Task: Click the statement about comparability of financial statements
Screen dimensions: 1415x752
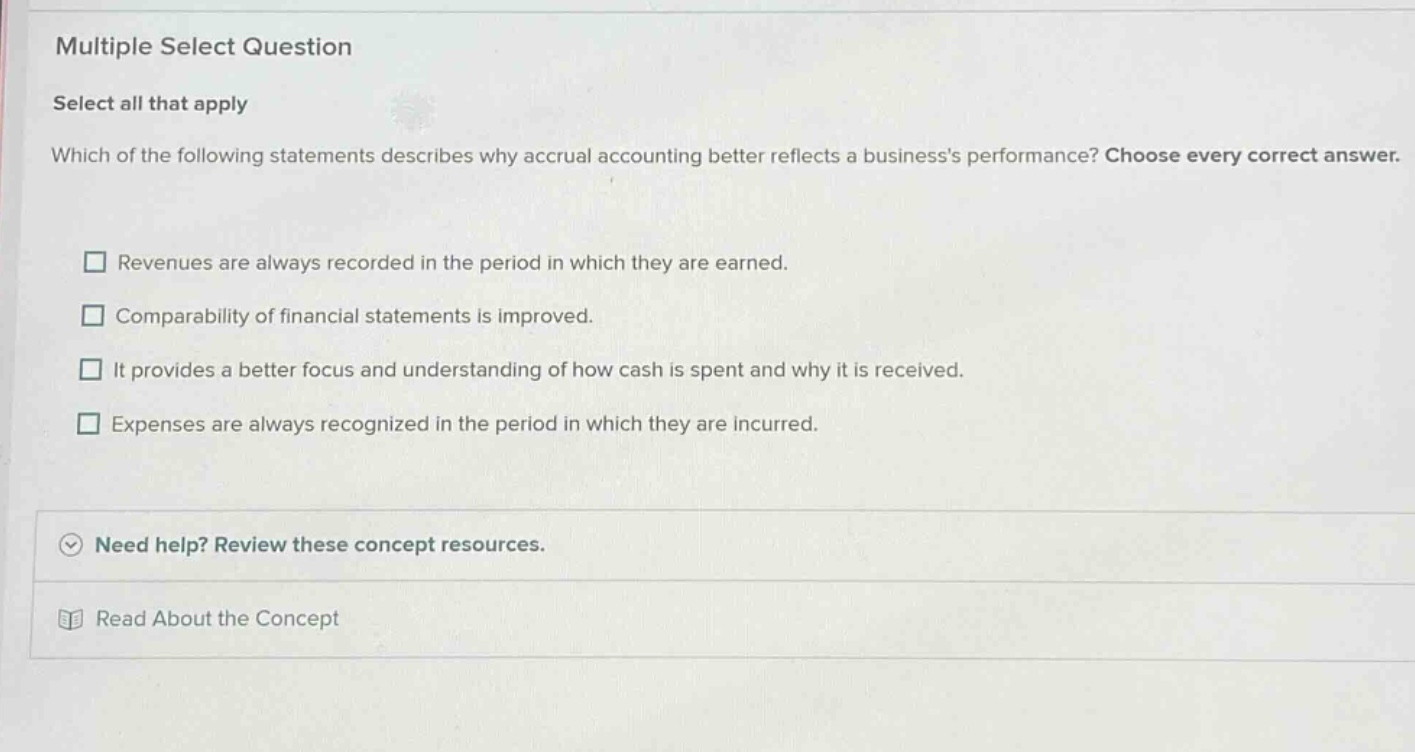Action: 354,315
